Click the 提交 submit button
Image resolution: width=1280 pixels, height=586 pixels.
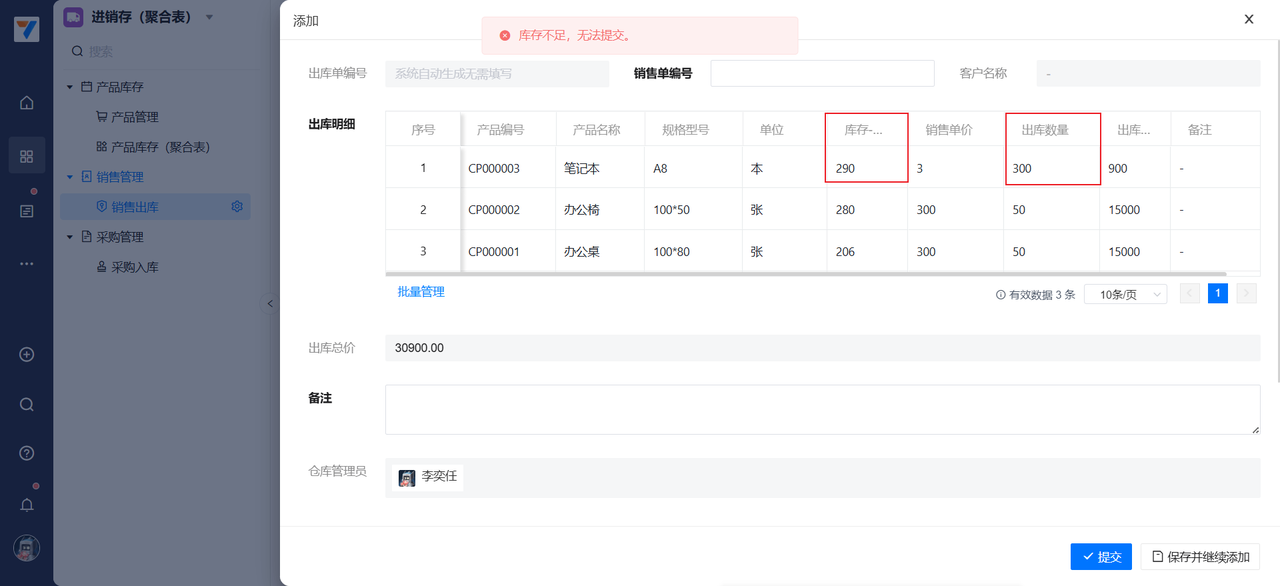(x=1101, y=557)
